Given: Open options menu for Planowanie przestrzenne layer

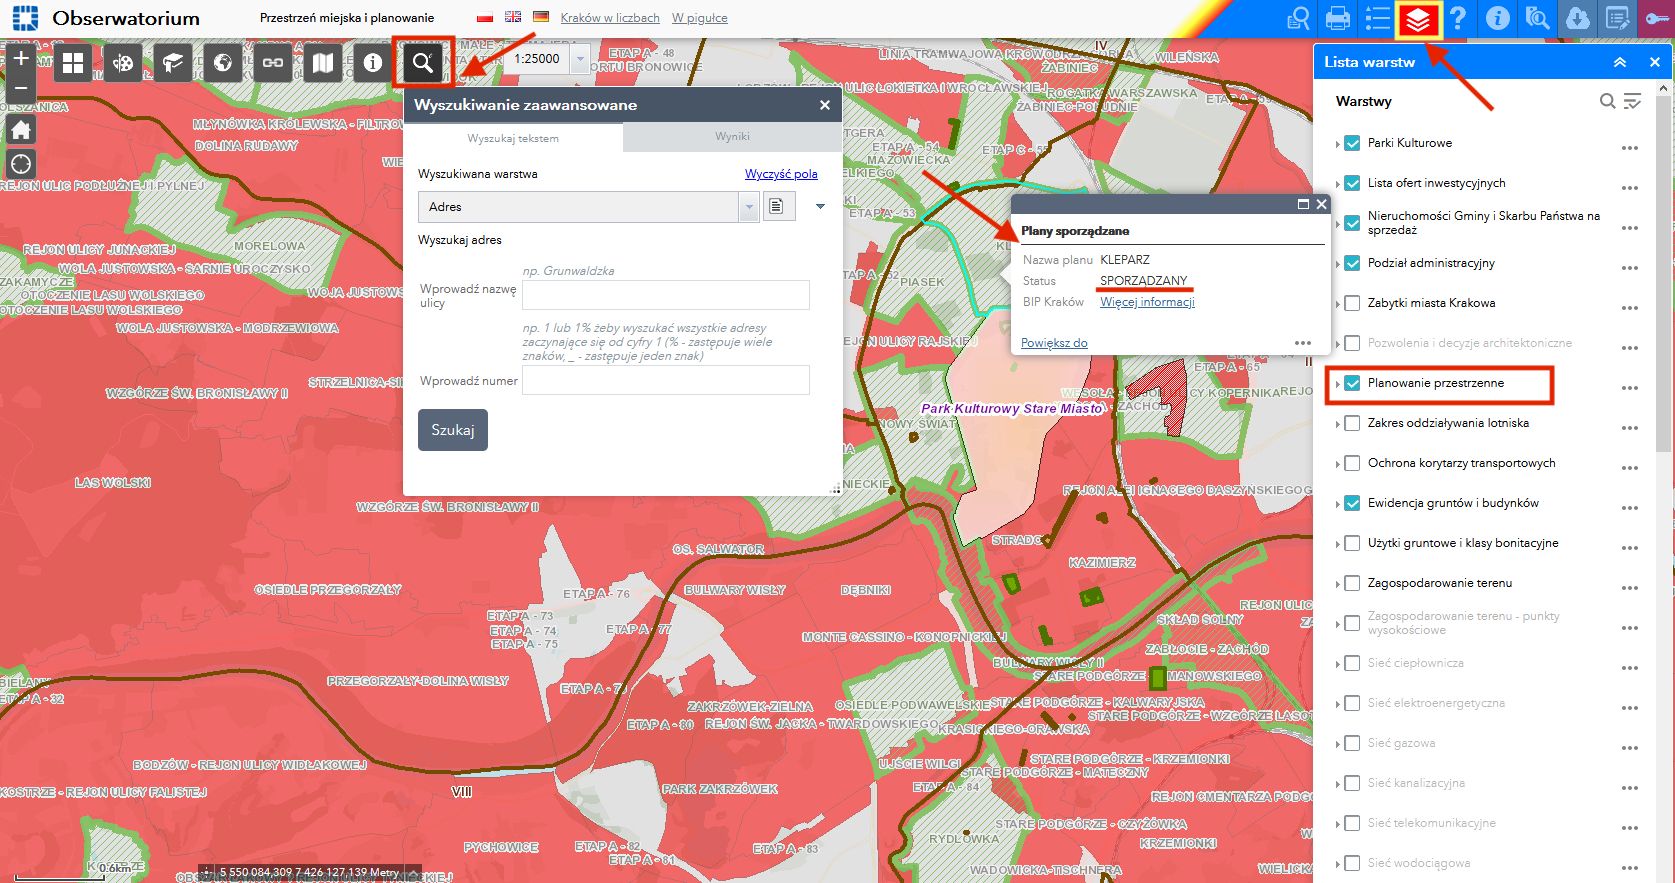Looking at the screenshot, I should coord(1630,388).
